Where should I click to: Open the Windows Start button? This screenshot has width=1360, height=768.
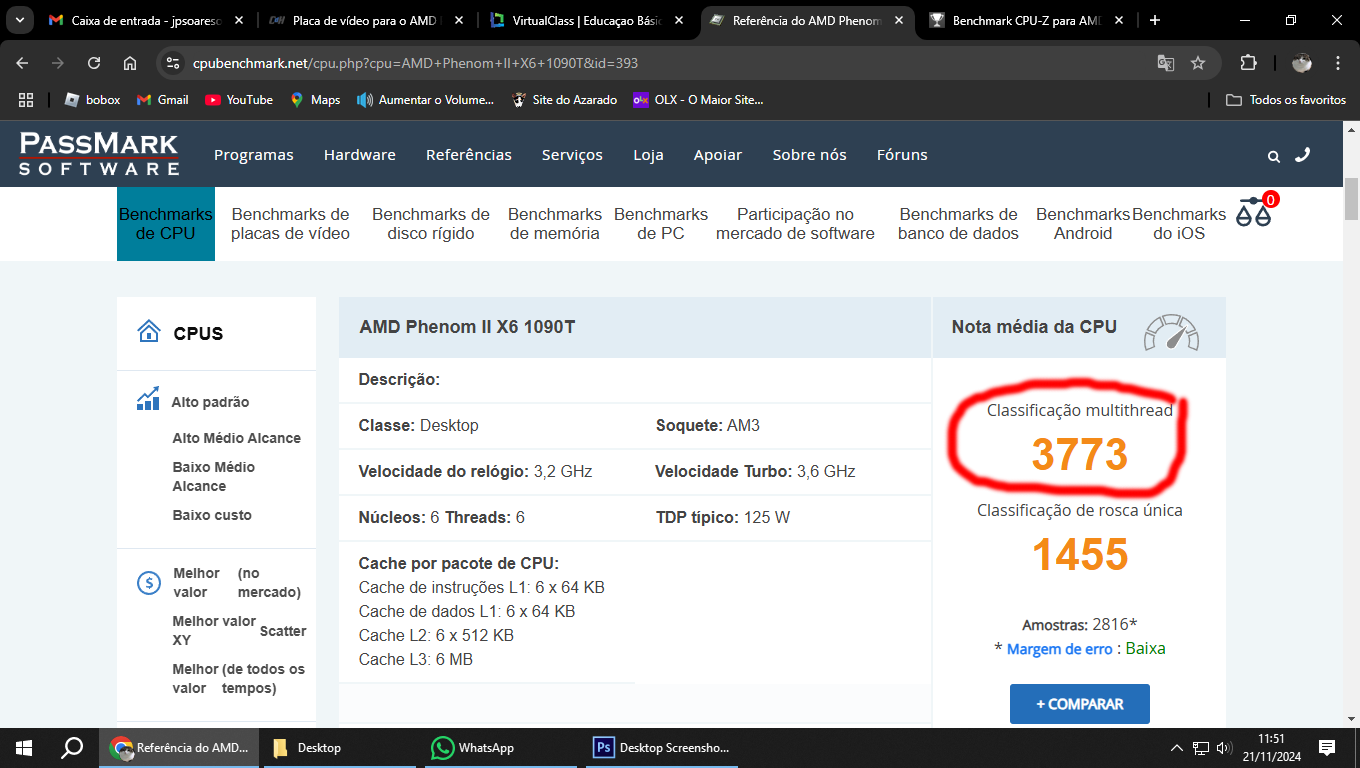(23, 748)
